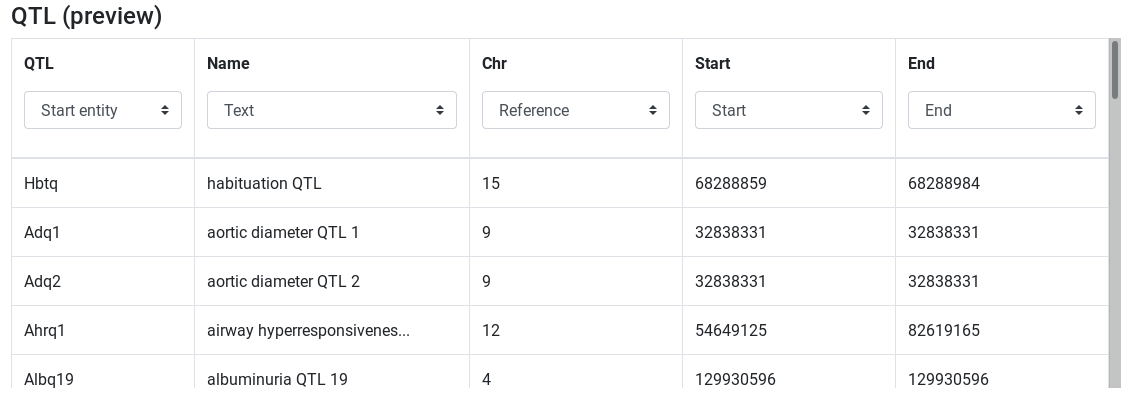
Task: Click the arrows icon on End select
Action: (1079, 110)
